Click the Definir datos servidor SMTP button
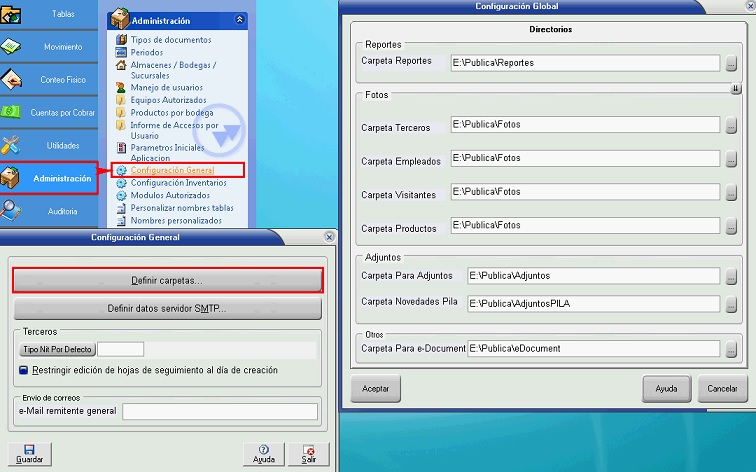Image resolution: width=756 pixels, height=472 pixels. click(167, 308)
